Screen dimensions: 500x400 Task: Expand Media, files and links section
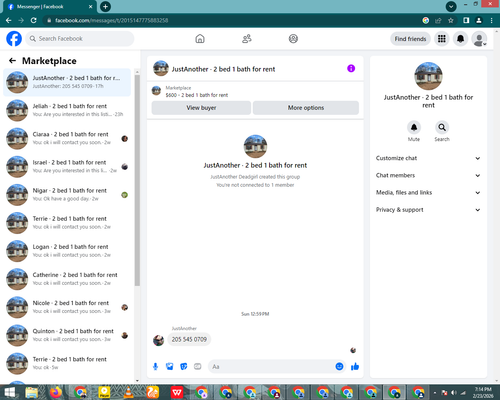[428, 192]
